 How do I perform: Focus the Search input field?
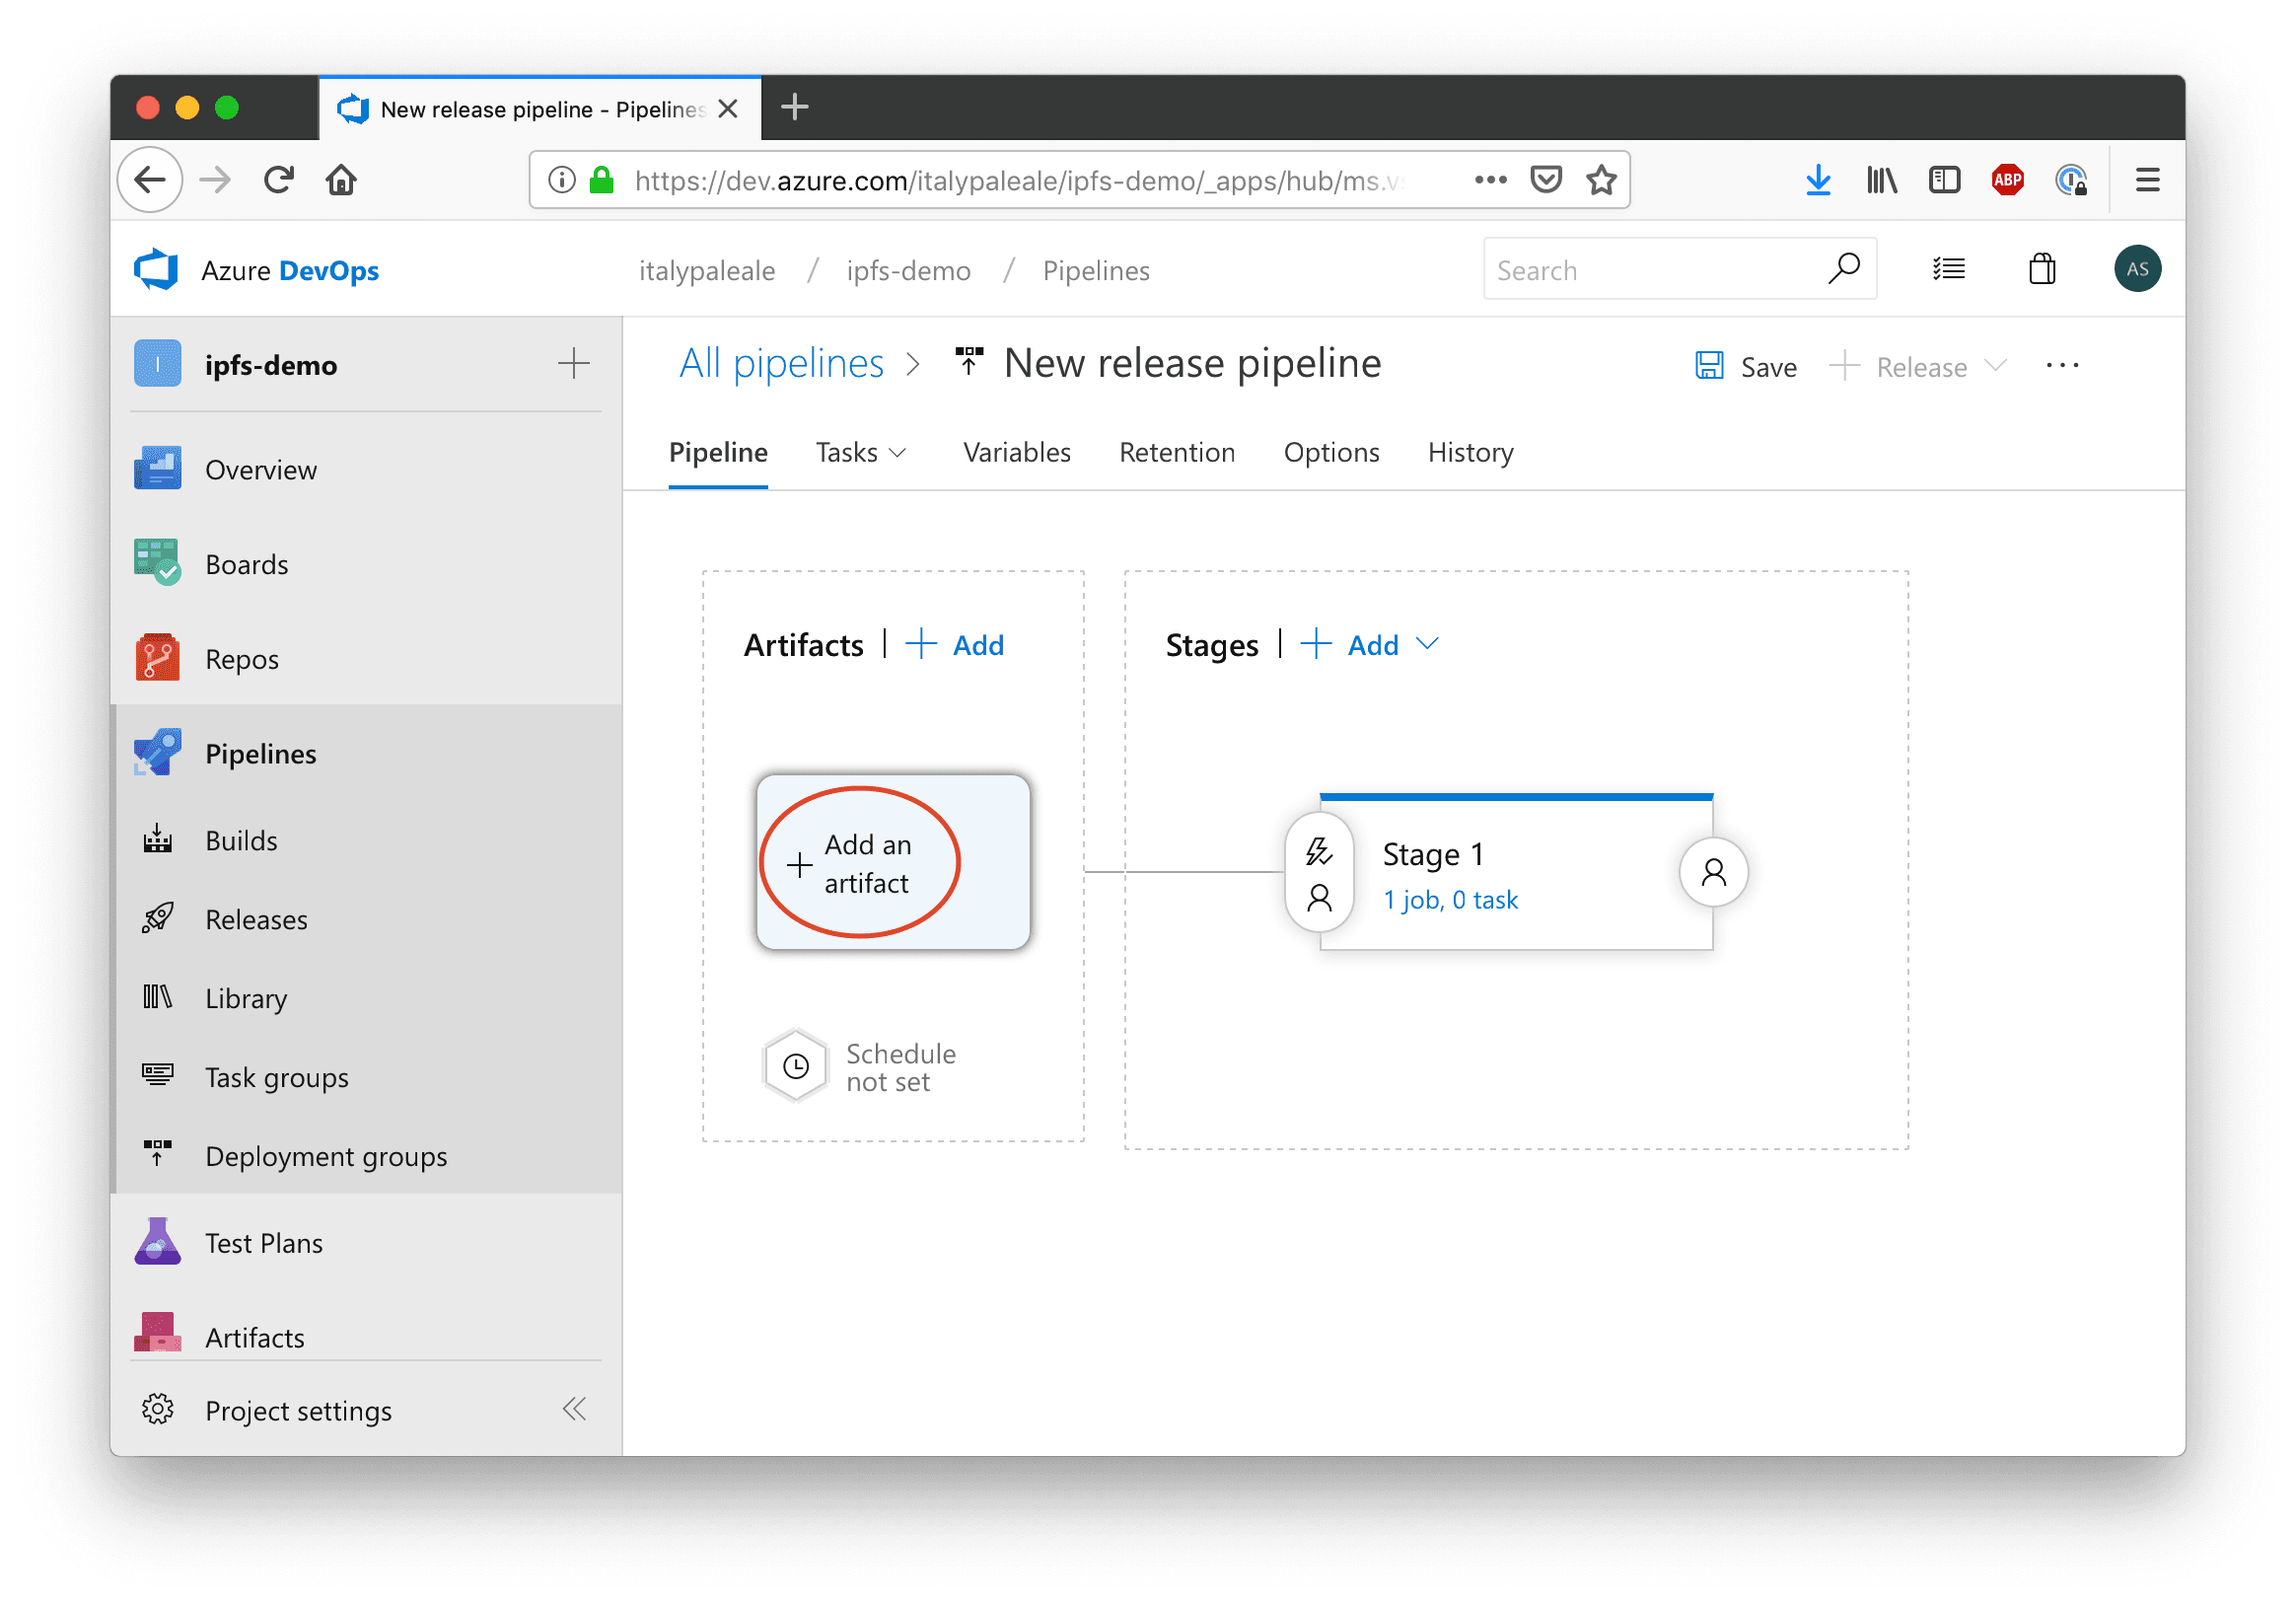(1679, 269)
